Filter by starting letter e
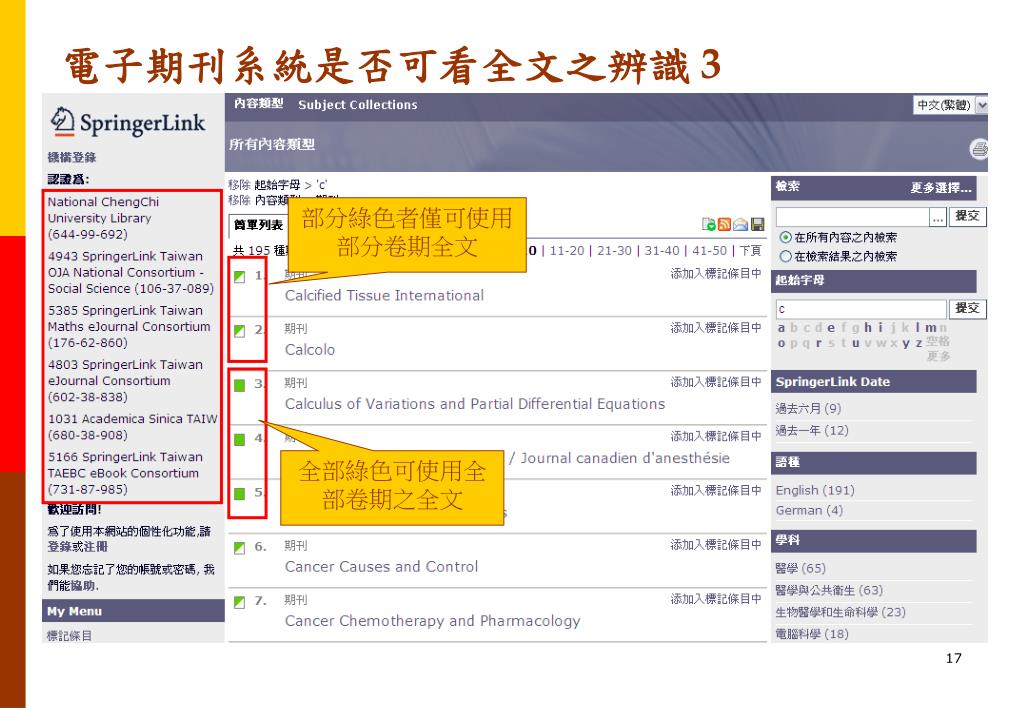 pos(831,328)
